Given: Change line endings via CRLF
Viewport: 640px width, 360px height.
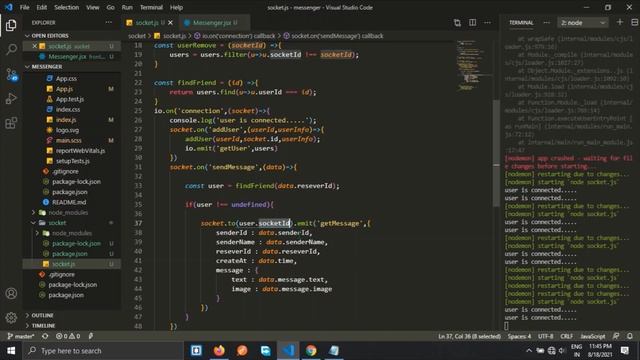Looking at the screenshot, I should (x=567, y=336).
